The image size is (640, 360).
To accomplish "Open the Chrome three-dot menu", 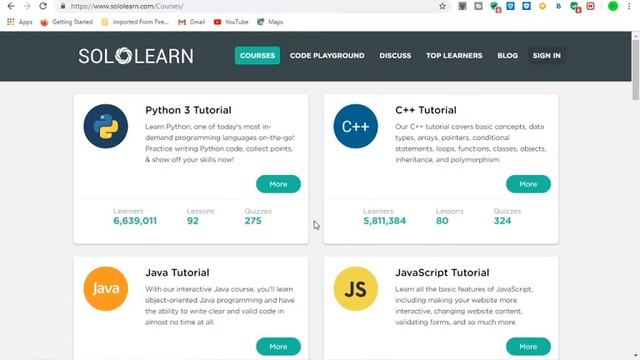I will coord(629,6).
